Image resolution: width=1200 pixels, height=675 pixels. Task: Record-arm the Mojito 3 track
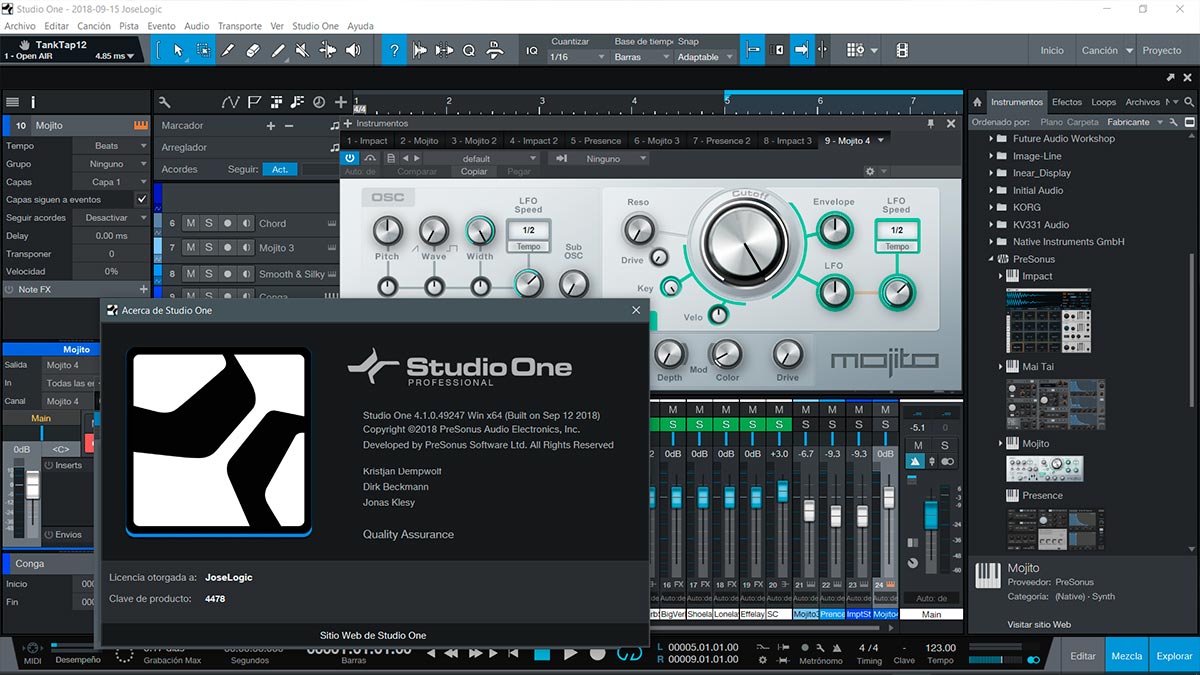tap(228, 248)
